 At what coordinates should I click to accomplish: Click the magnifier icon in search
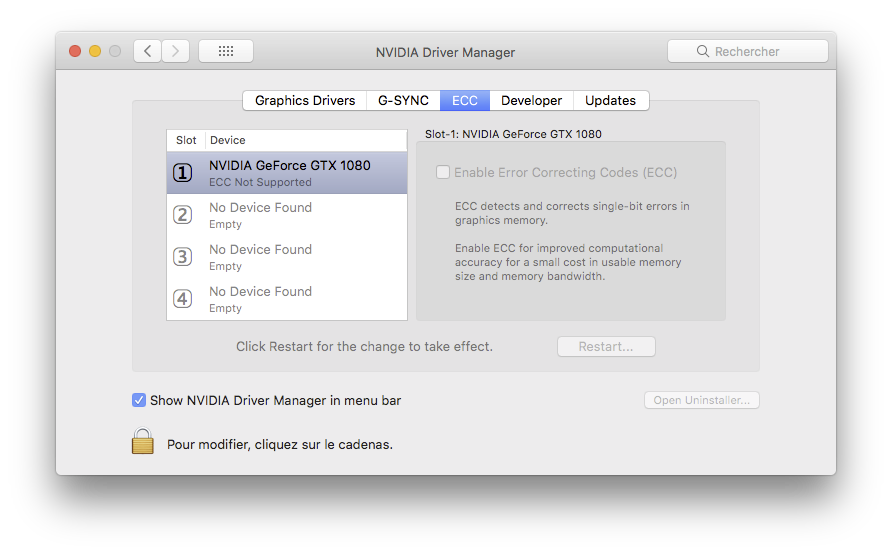point(703,51)
